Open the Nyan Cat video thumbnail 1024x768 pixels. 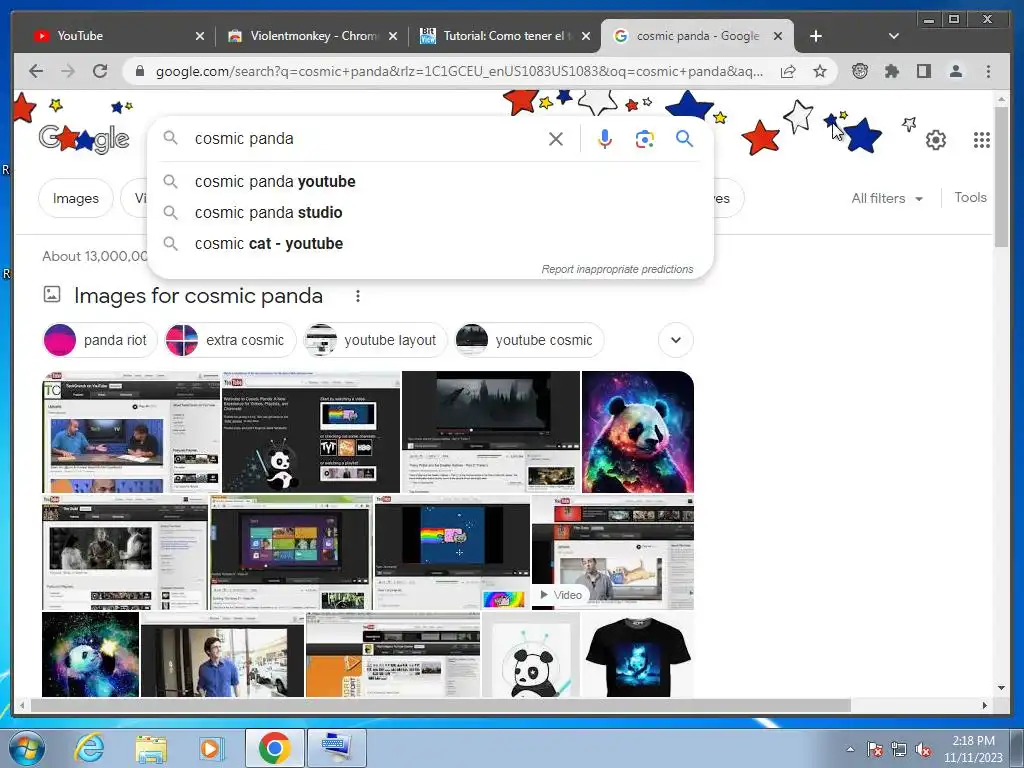(x=452, y=552)
